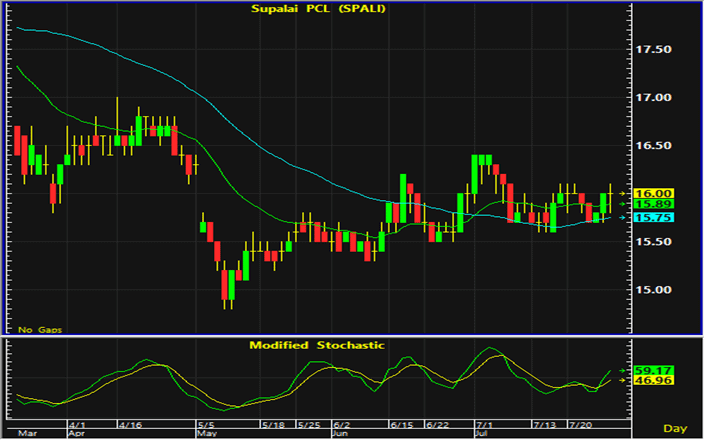Click the Day timeframe label
Screen dimensions: 705x440
pyautogui.click(x=675, y=429)
